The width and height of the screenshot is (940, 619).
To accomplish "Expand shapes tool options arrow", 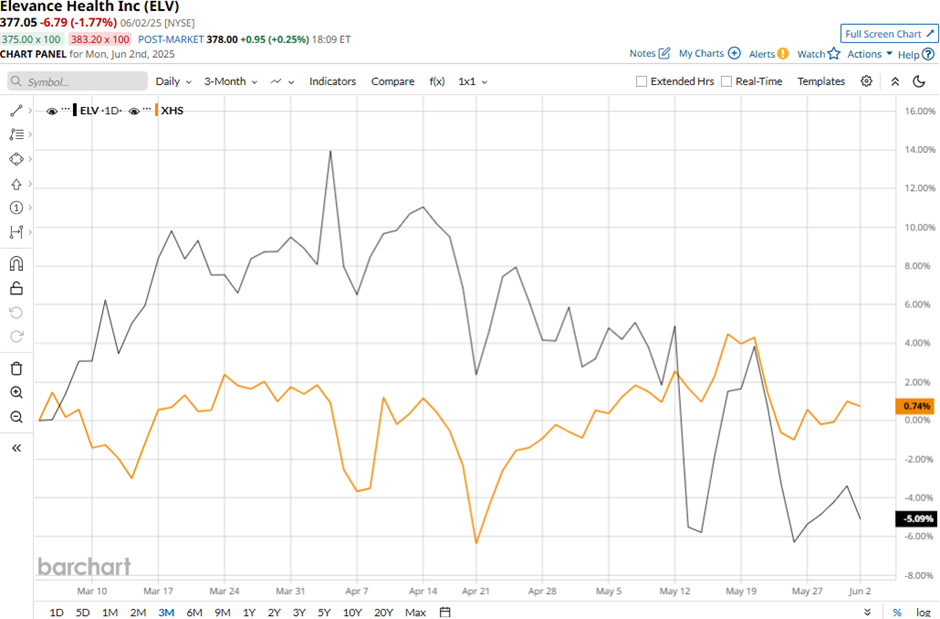I will pyautogui.click(x=30, y=159).
